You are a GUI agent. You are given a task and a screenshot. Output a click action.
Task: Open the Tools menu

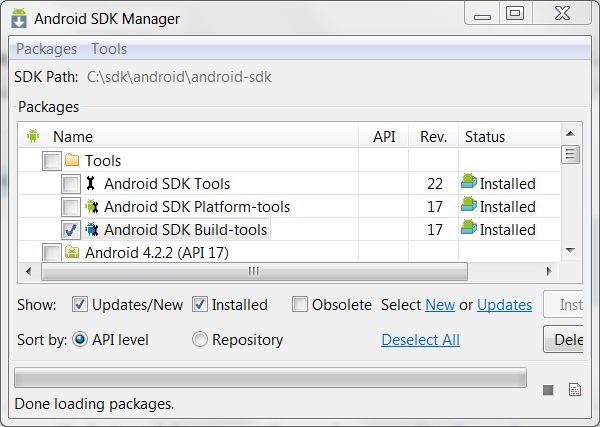(109, 49)
